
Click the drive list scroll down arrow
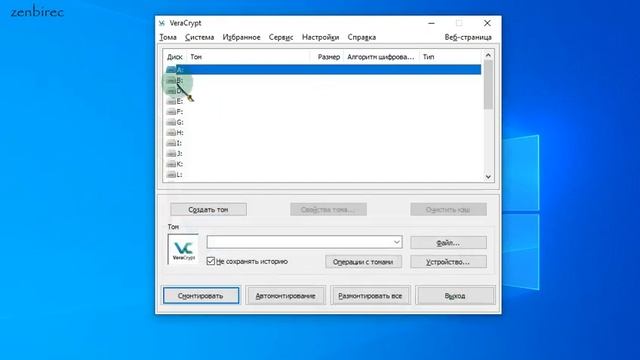tap(488, 177)
